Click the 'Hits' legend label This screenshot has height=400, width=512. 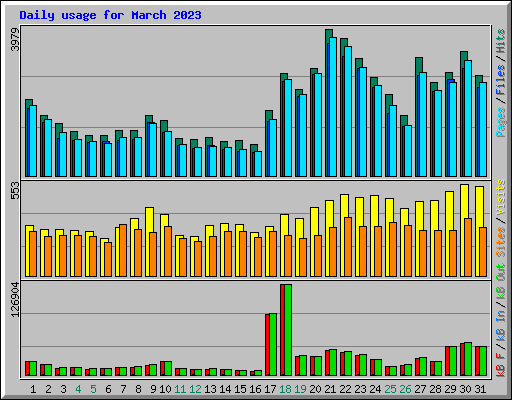pos(501,41)
